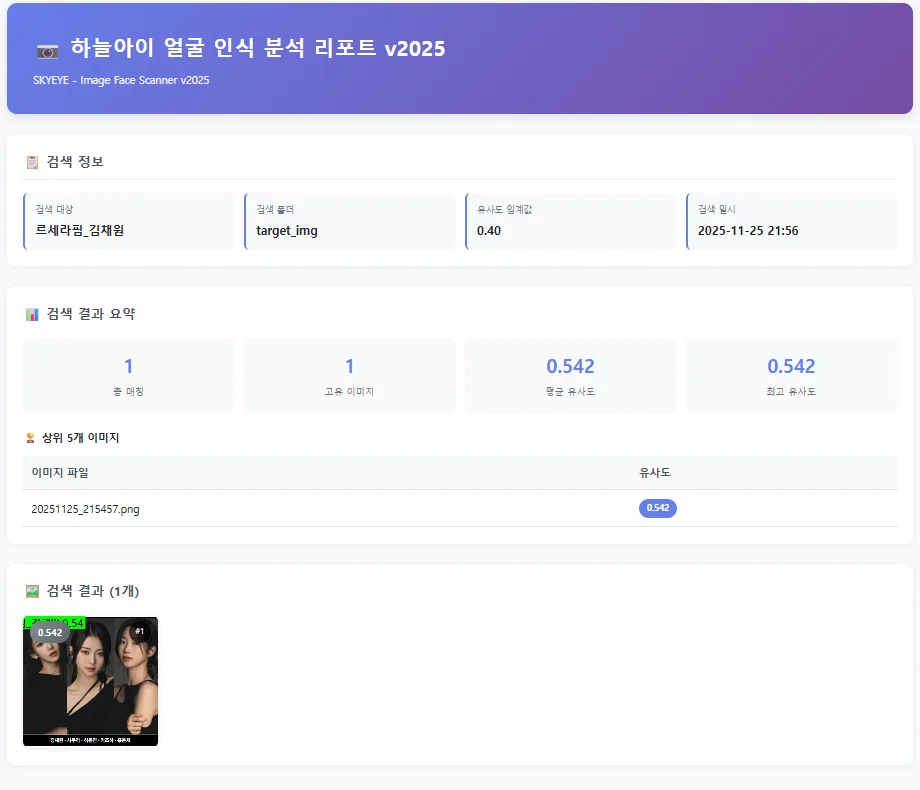
Task: Click the 최고 유사도 value 0.542
Action: tap(790, 375)
